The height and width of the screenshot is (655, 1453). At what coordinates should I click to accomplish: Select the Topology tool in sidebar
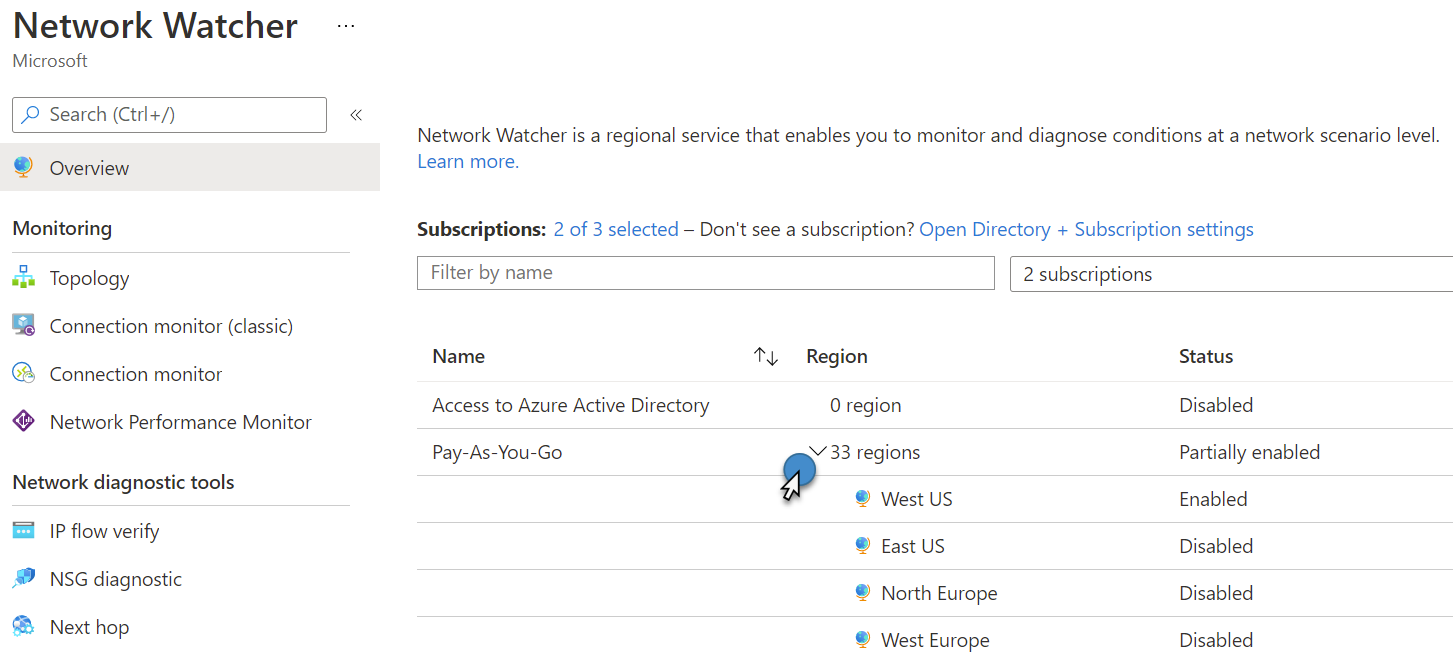click(x=90, y=277)
